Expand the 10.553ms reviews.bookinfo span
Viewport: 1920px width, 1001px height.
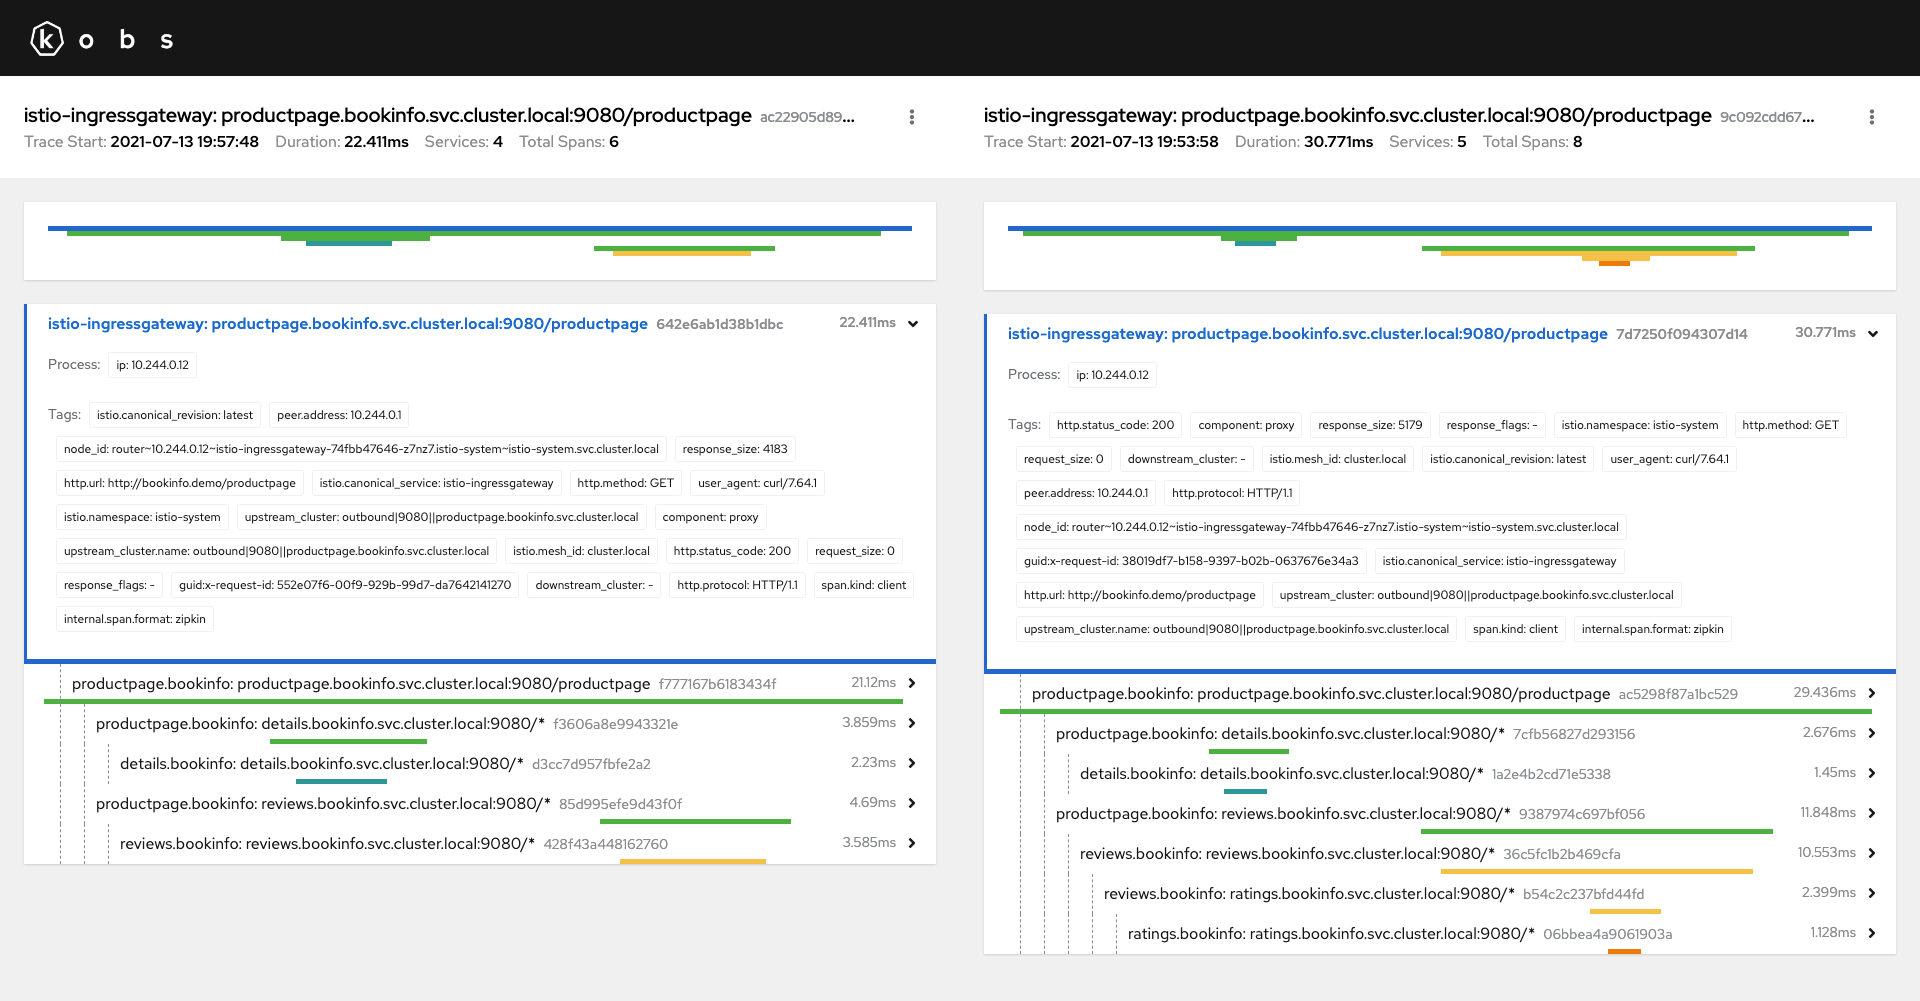(x=1871, y=853)
